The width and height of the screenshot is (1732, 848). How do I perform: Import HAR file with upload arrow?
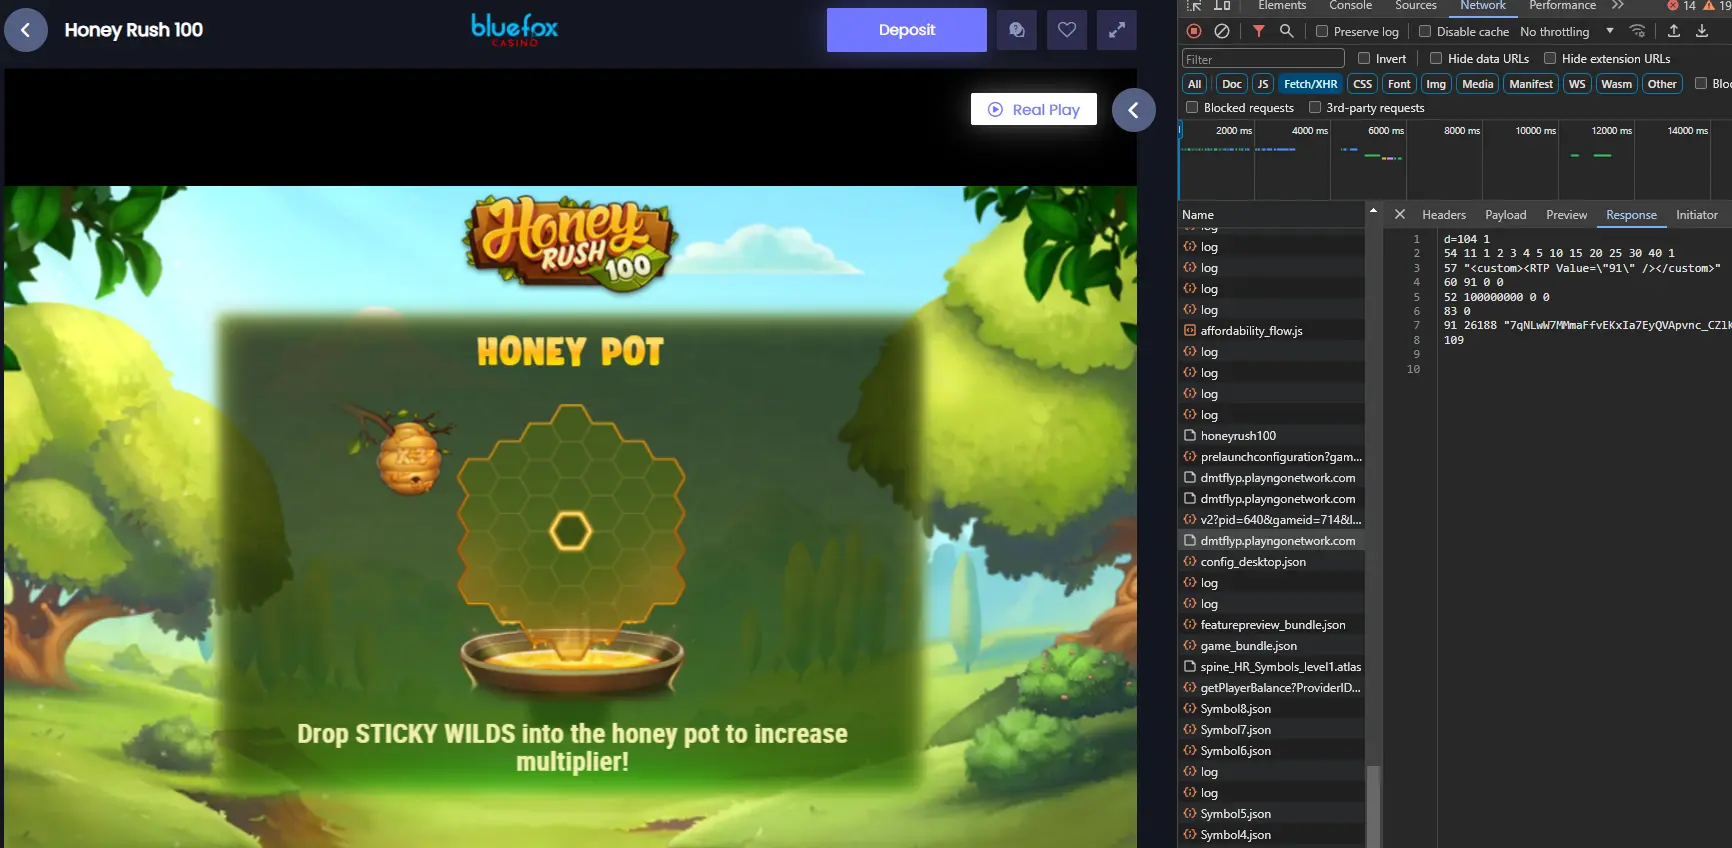pos(1674,31)
